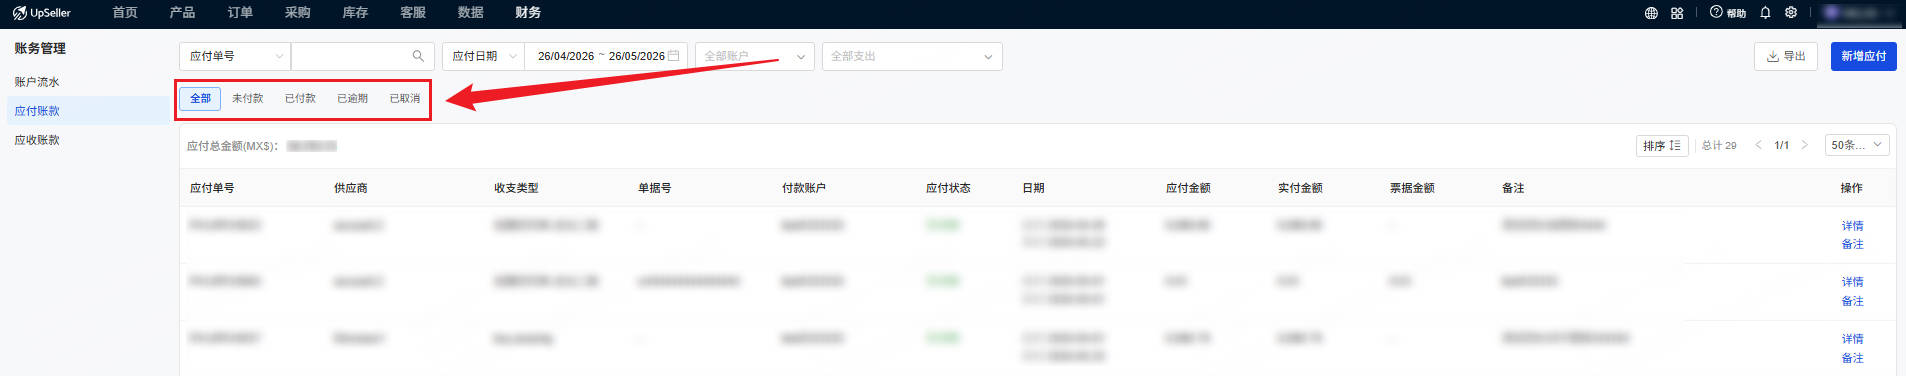Expand the 全部支出 dropdown
The width and height of the screenshot is (1906, 376).
(x=912, y=56)
